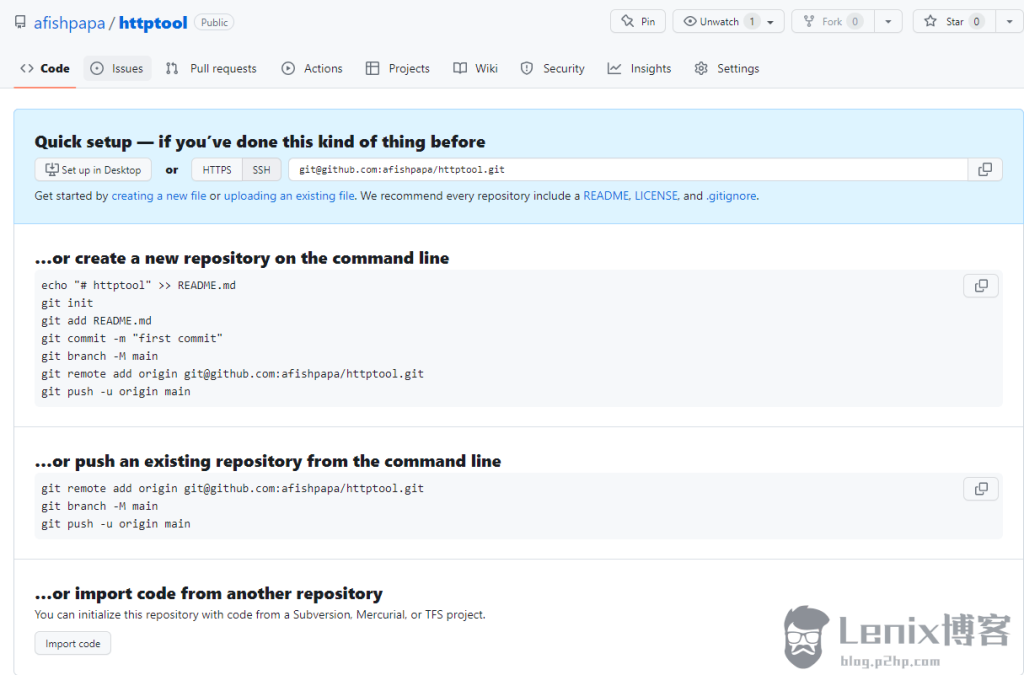Switch to the Actions tab
The image size is (1024, 675).
[312, 68]
